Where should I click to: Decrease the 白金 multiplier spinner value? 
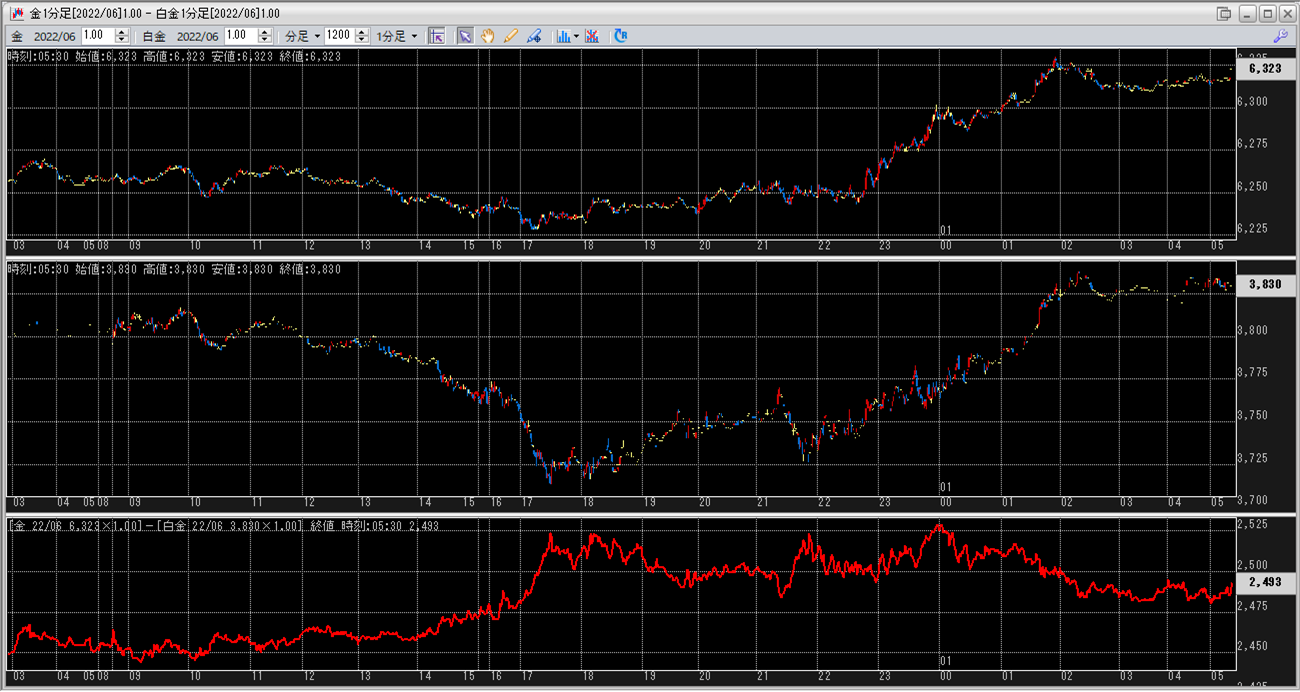(265, 40)
